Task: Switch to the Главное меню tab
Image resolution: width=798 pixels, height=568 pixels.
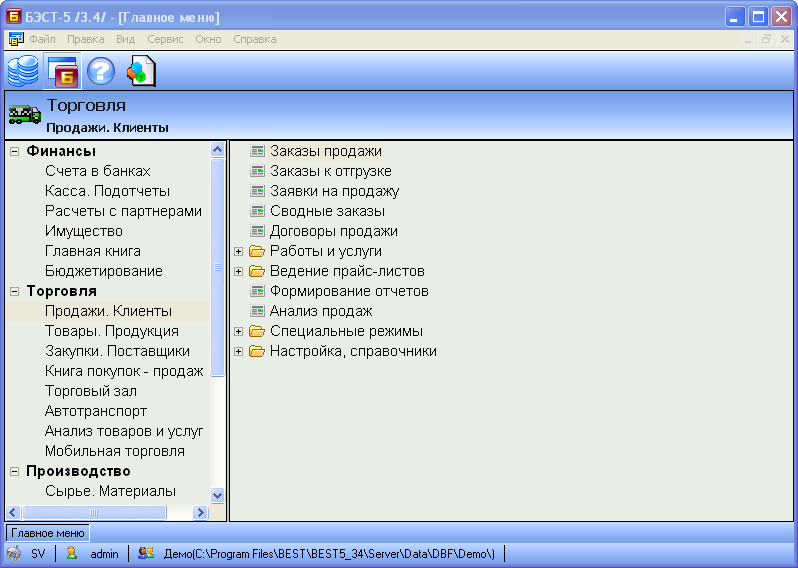Action: [x=47, y=533]
